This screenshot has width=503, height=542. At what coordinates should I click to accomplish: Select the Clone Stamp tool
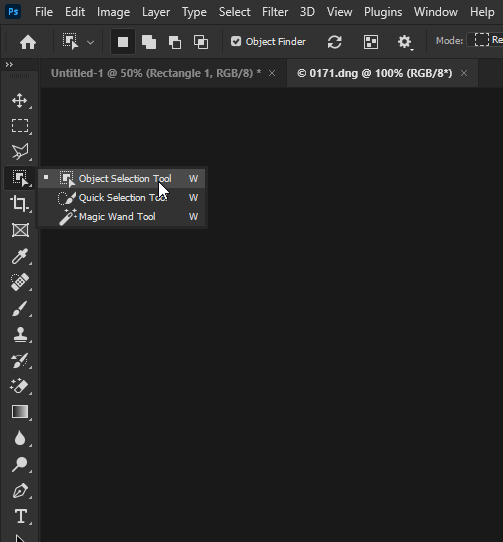click(x=20, y=334)
